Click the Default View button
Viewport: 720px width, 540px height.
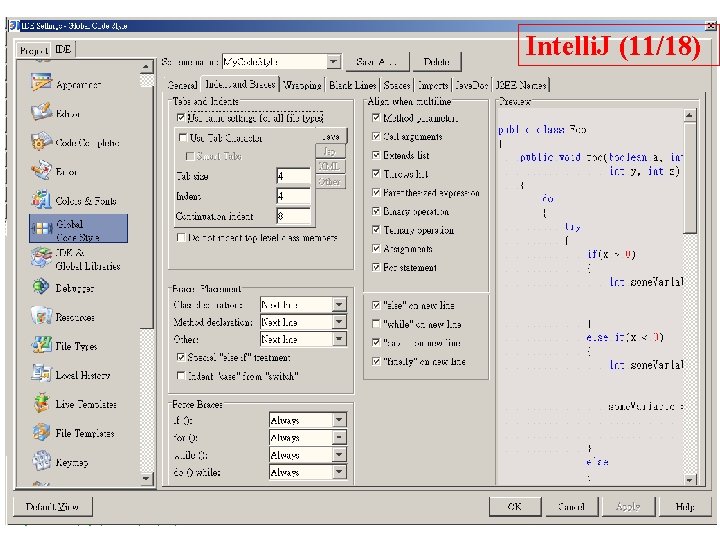52,506
